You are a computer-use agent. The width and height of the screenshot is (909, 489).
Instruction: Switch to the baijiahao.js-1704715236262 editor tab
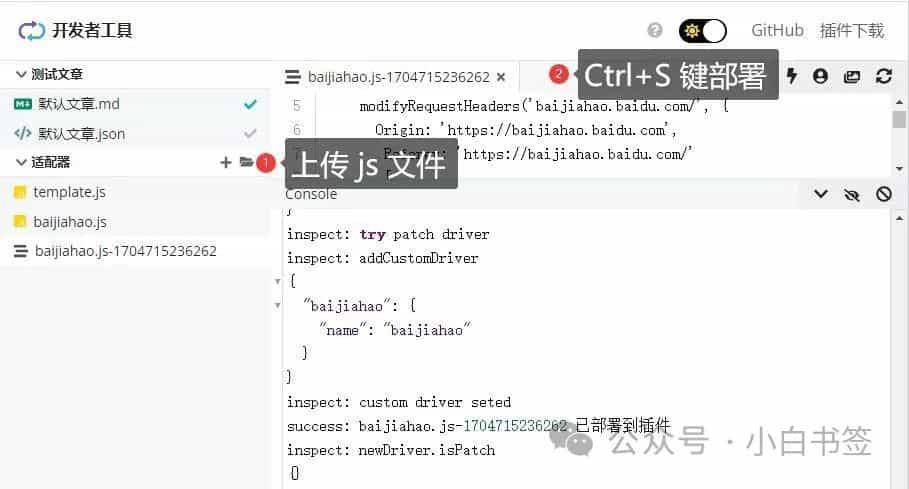(399, 77)
